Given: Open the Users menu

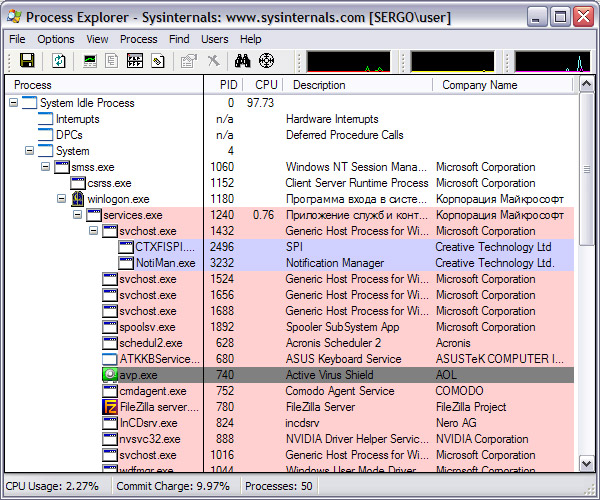Looking at the screenshot, I should pyautogui.click(x=215, y=39).
